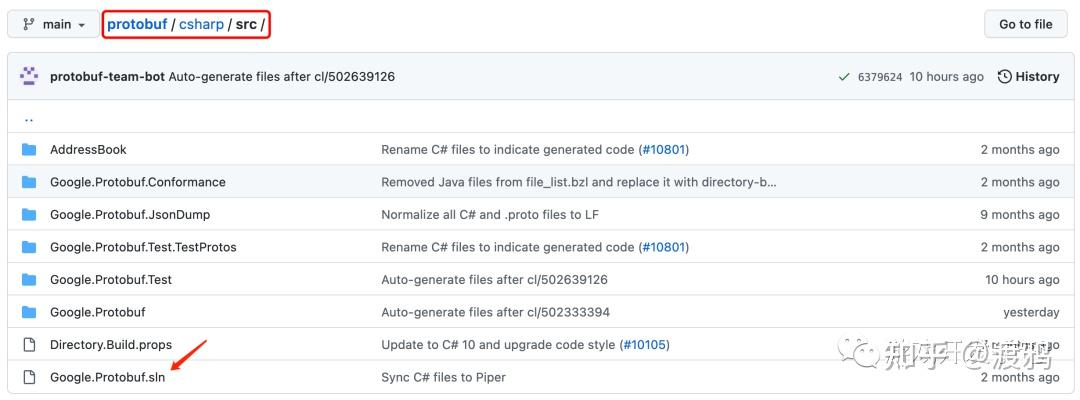This screenshot has width=1080, height=400.
Task: Open the Google.Protobuf.Conformance folder
Action: click(x=137, y=182)
